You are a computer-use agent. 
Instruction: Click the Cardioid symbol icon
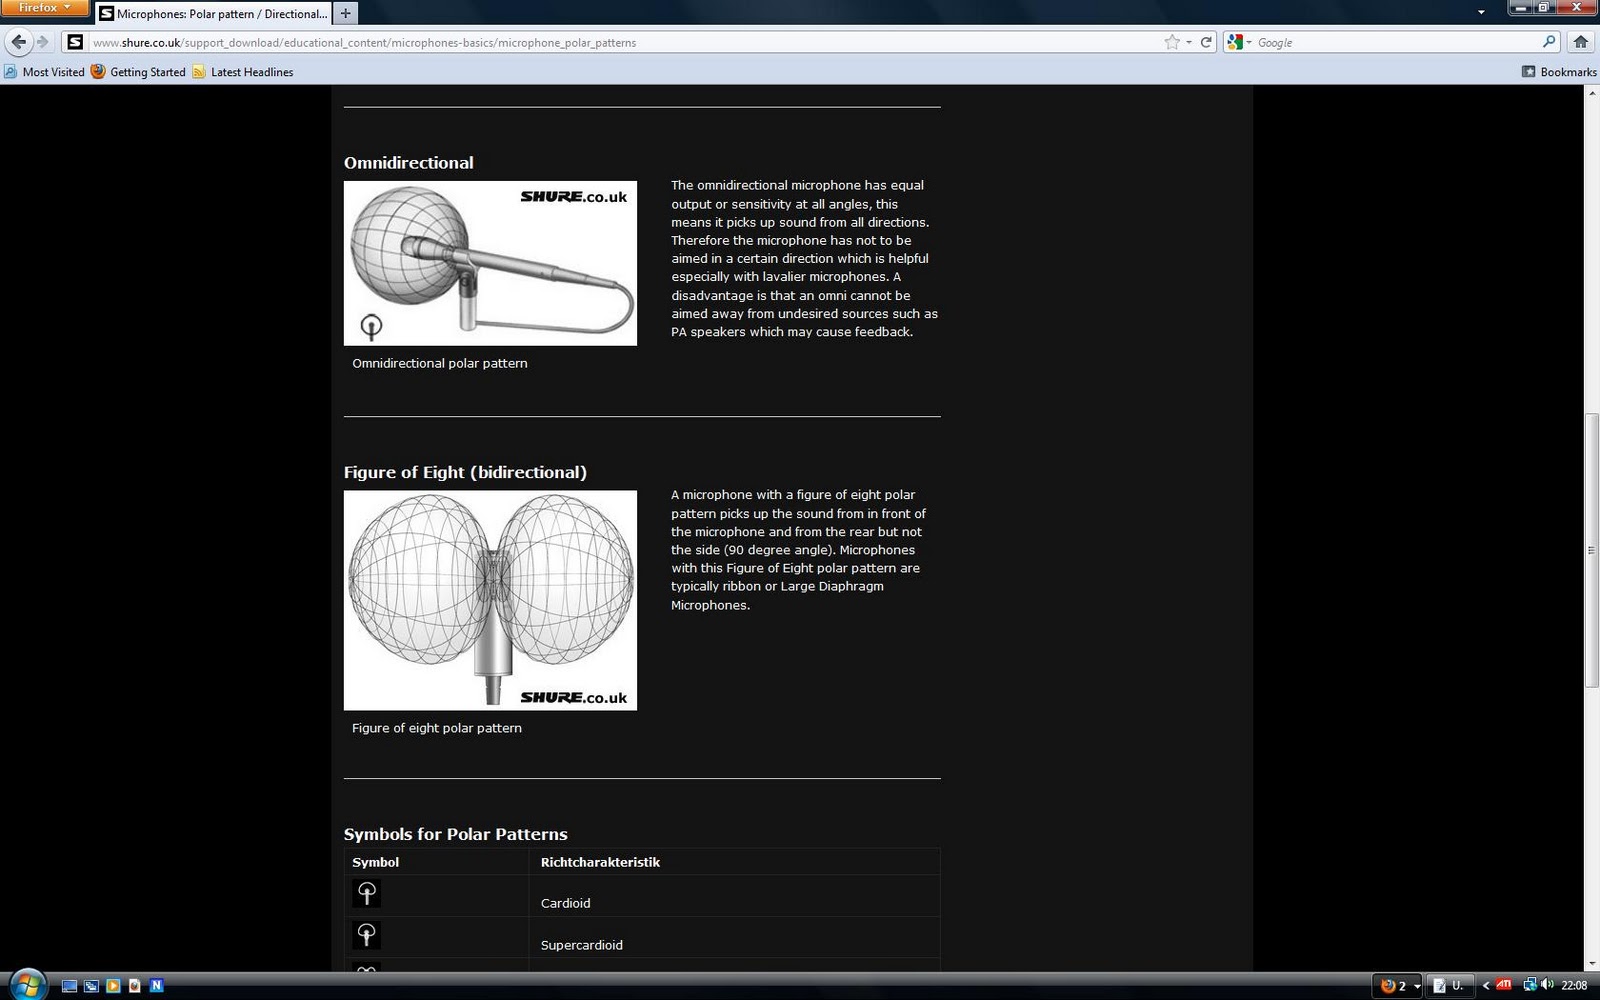click(x=367, y=893)
